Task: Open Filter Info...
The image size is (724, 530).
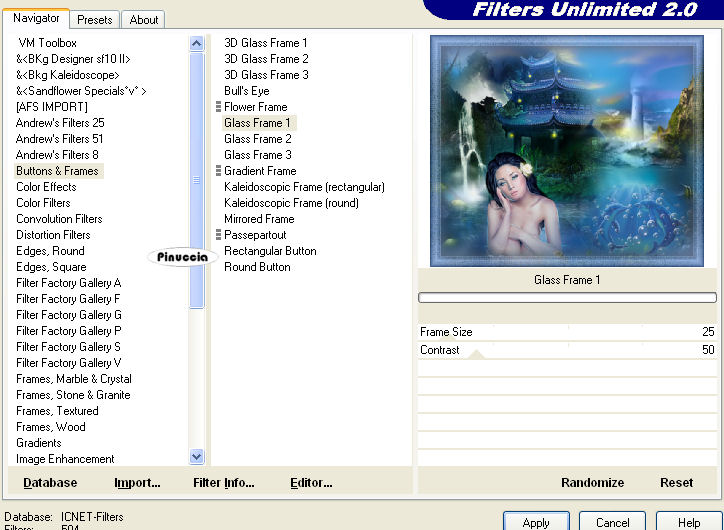Action: tap(223, 482)
